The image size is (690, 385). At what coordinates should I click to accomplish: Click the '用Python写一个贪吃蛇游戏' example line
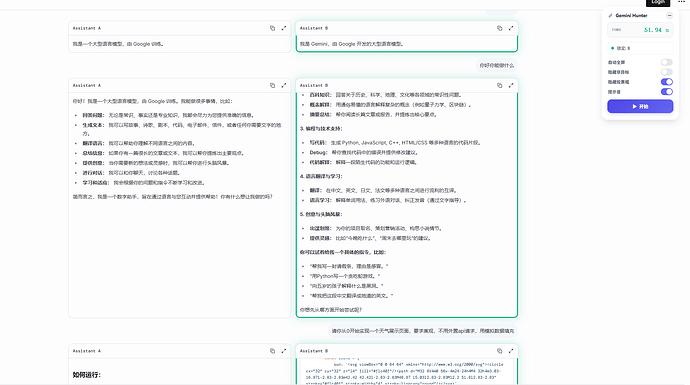(x=345, y=276)
